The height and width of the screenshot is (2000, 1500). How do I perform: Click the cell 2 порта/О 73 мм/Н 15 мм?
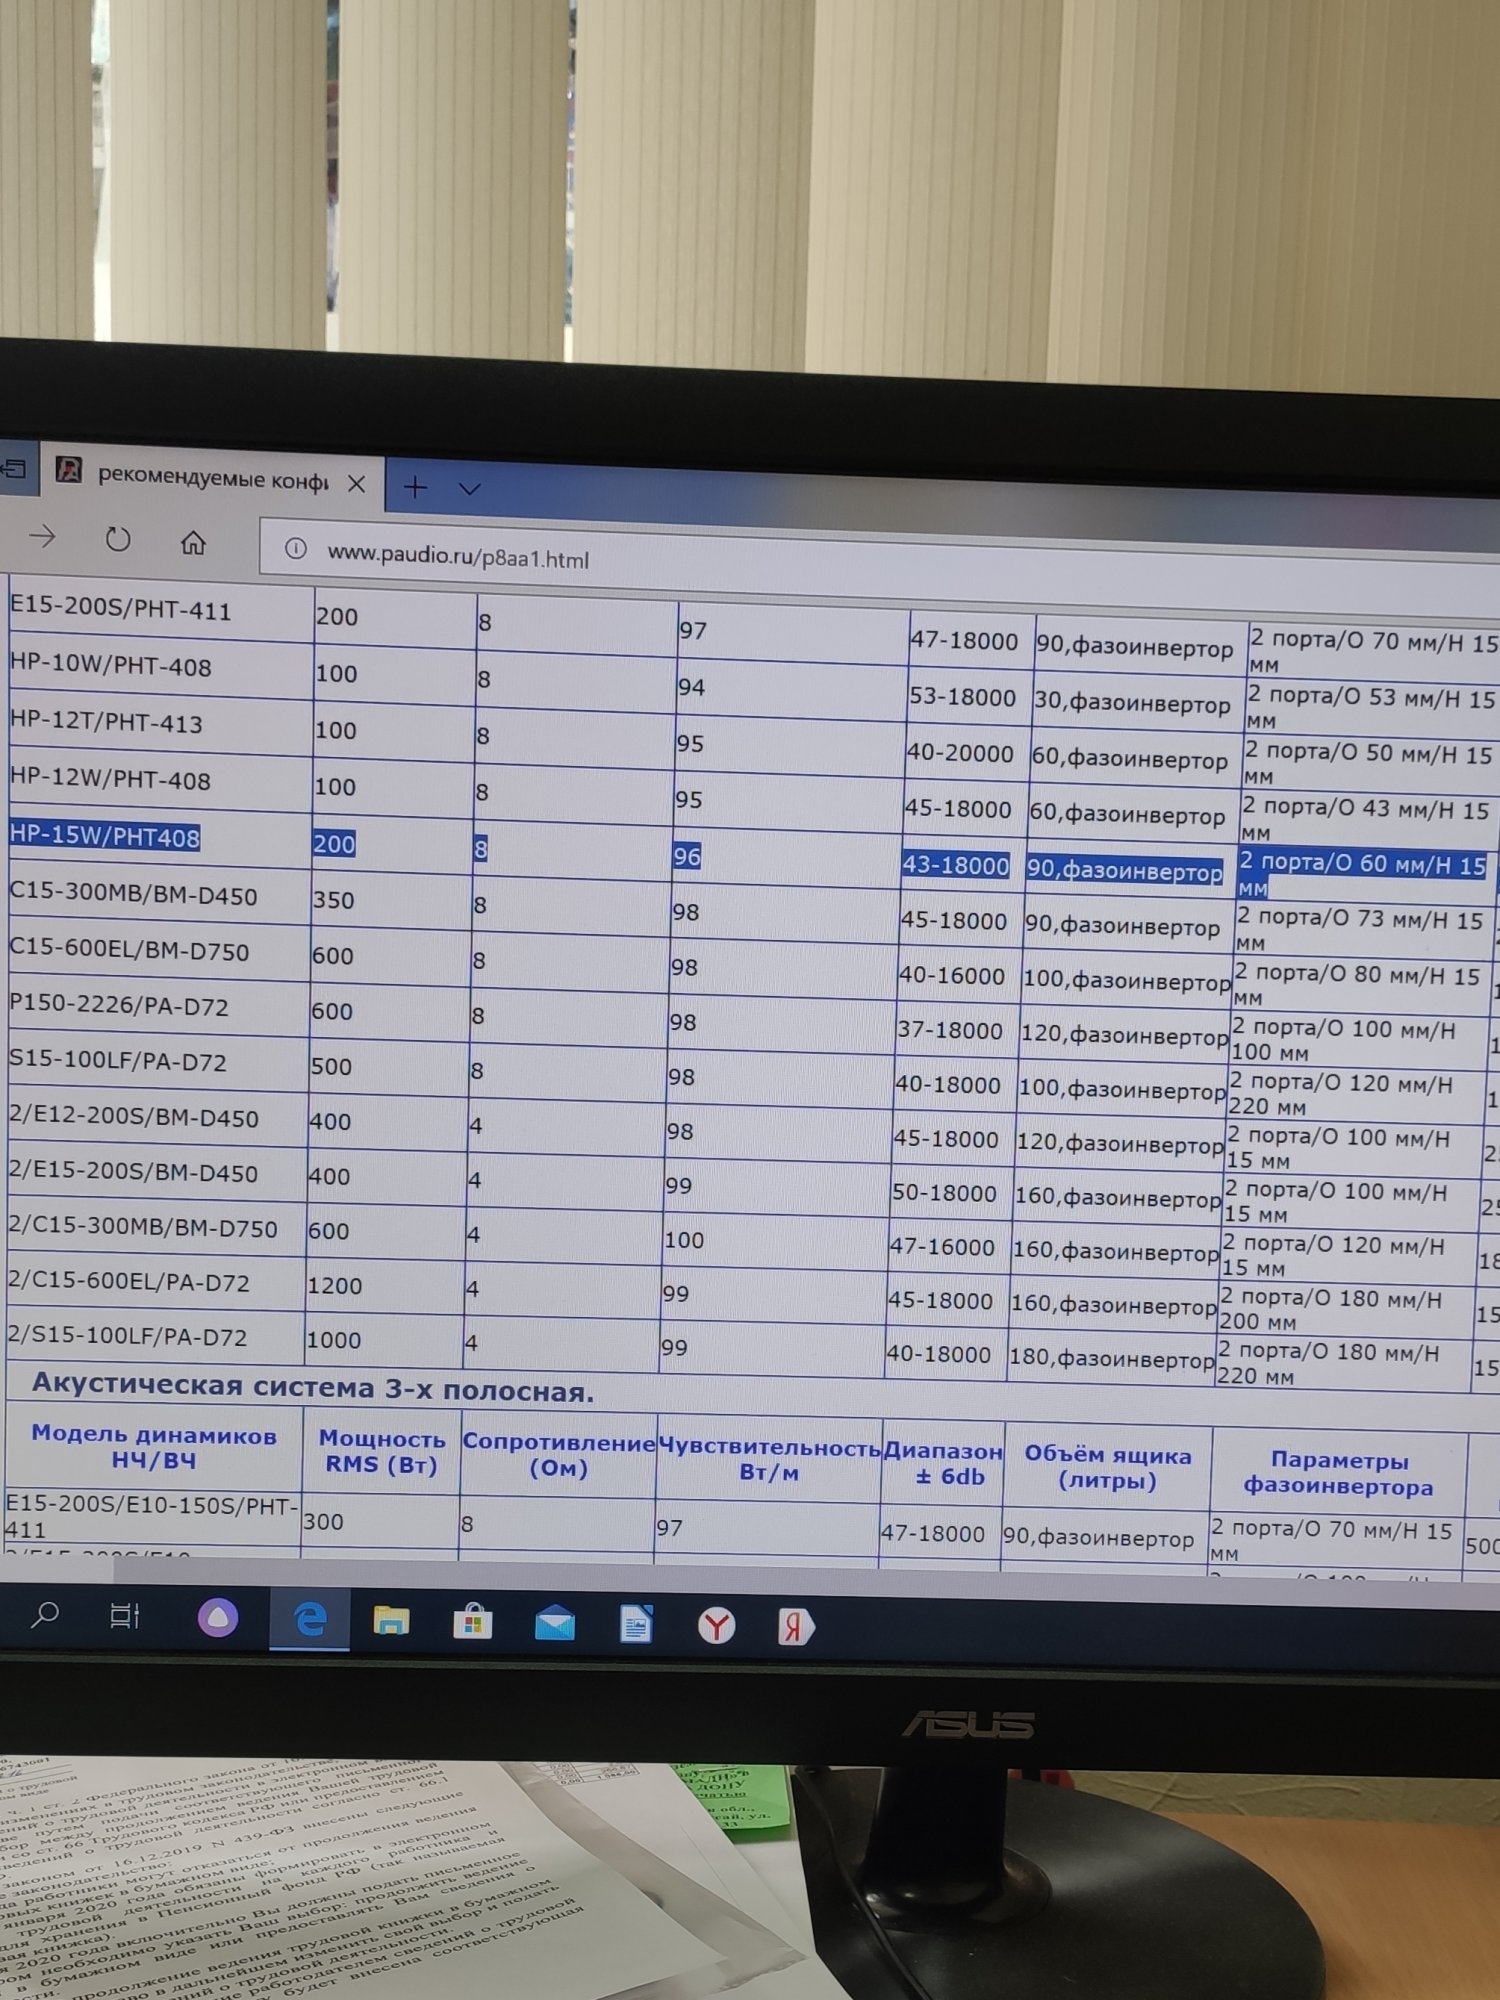click(1360, 930)
